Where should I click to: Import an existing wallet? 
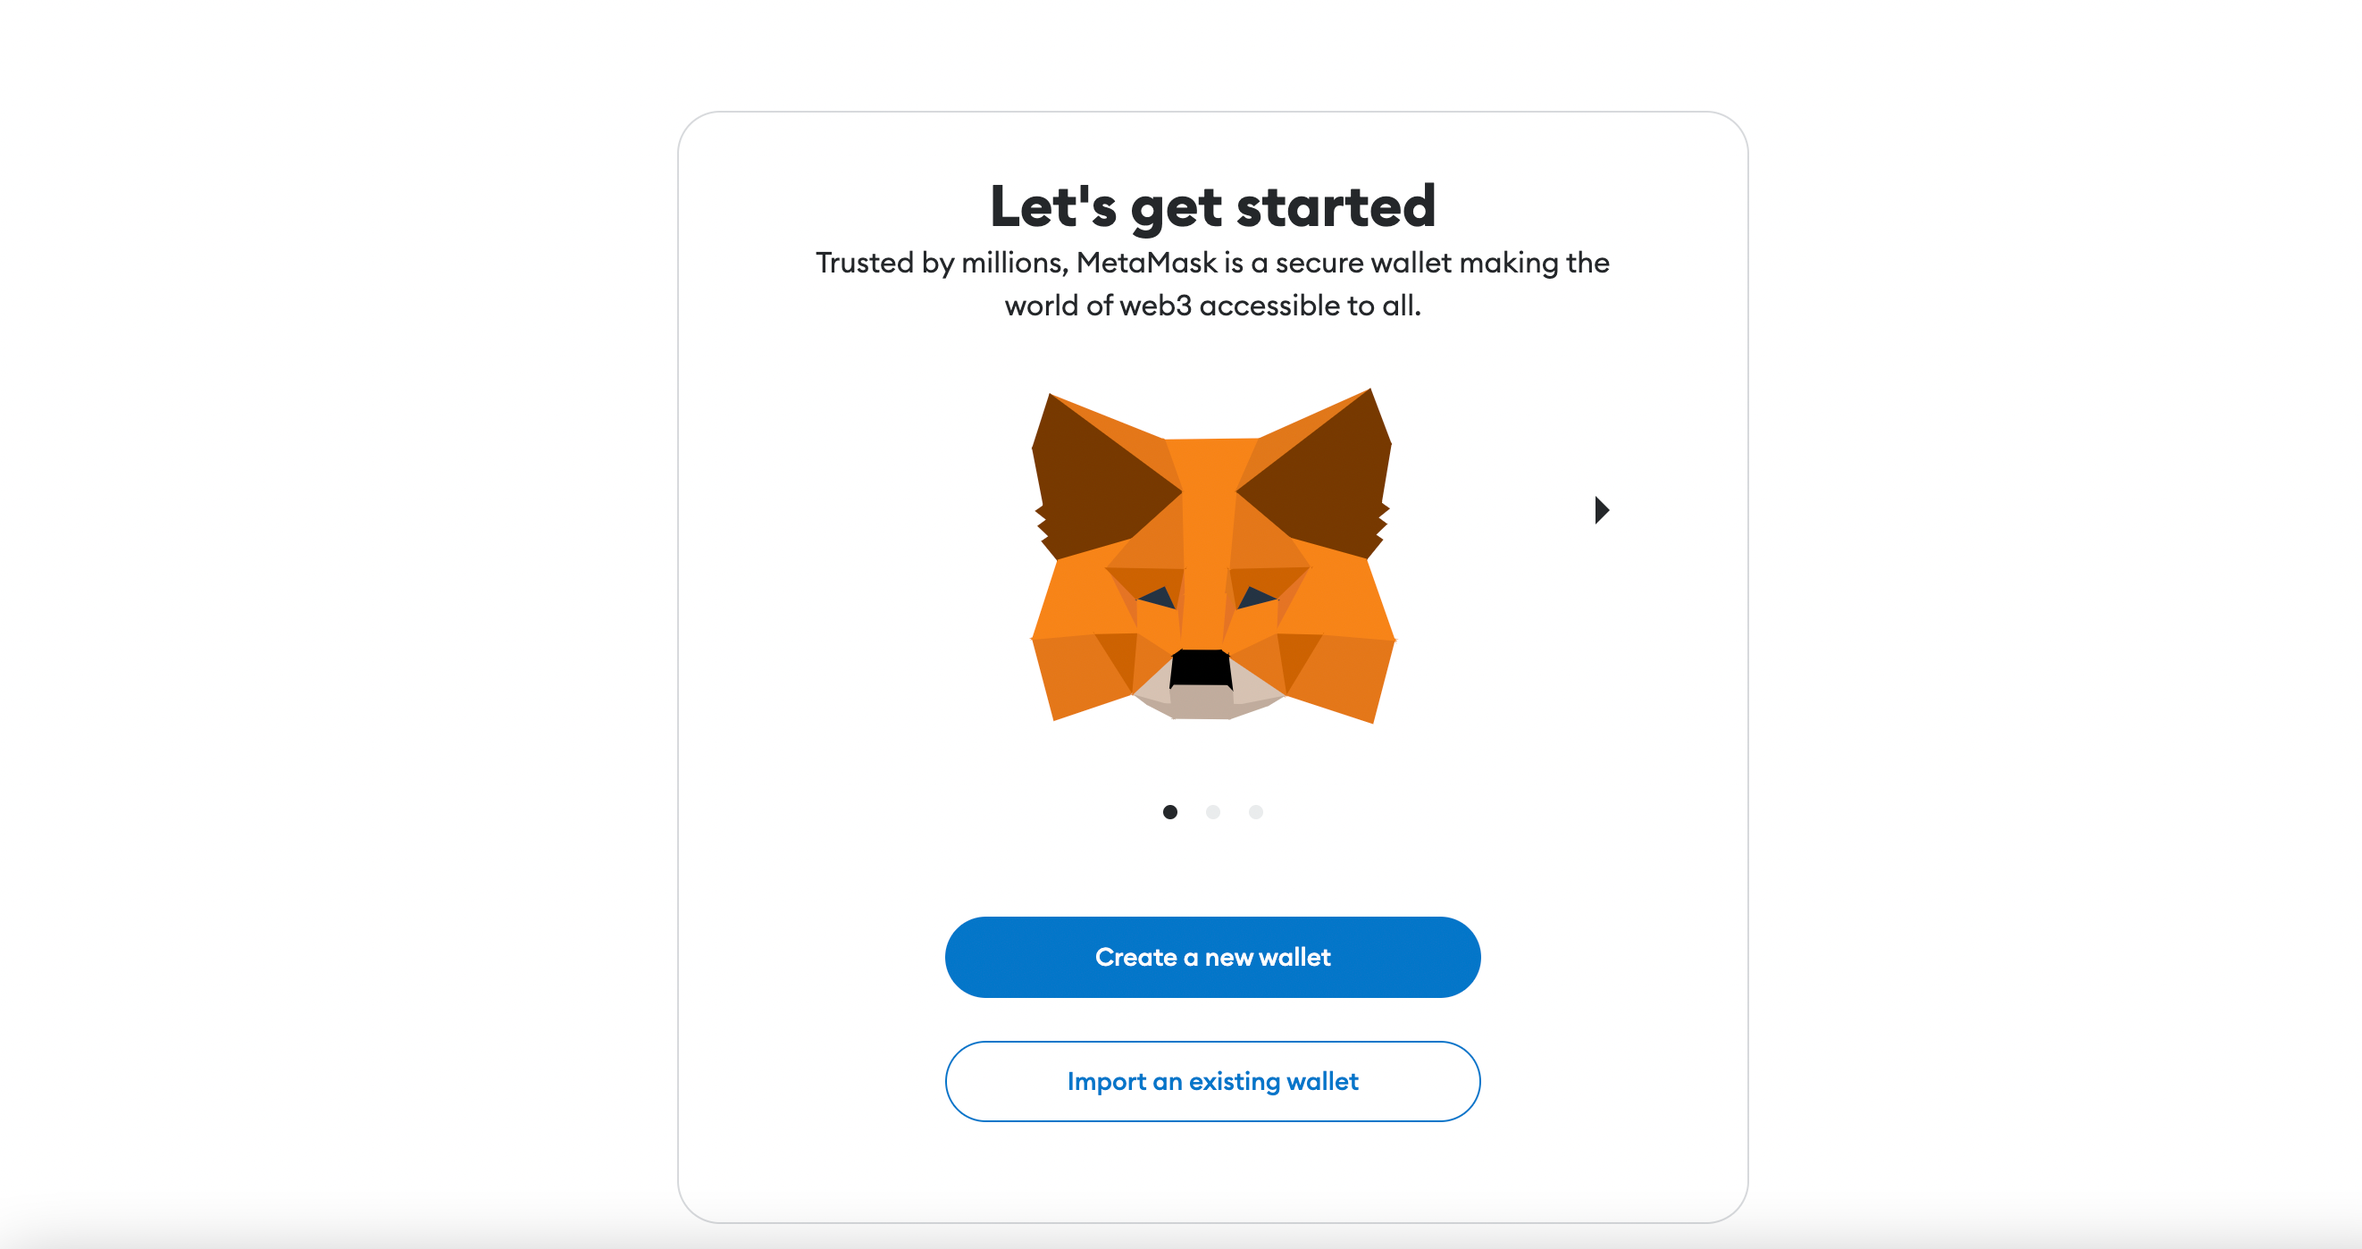(x=1213, y=1081)
